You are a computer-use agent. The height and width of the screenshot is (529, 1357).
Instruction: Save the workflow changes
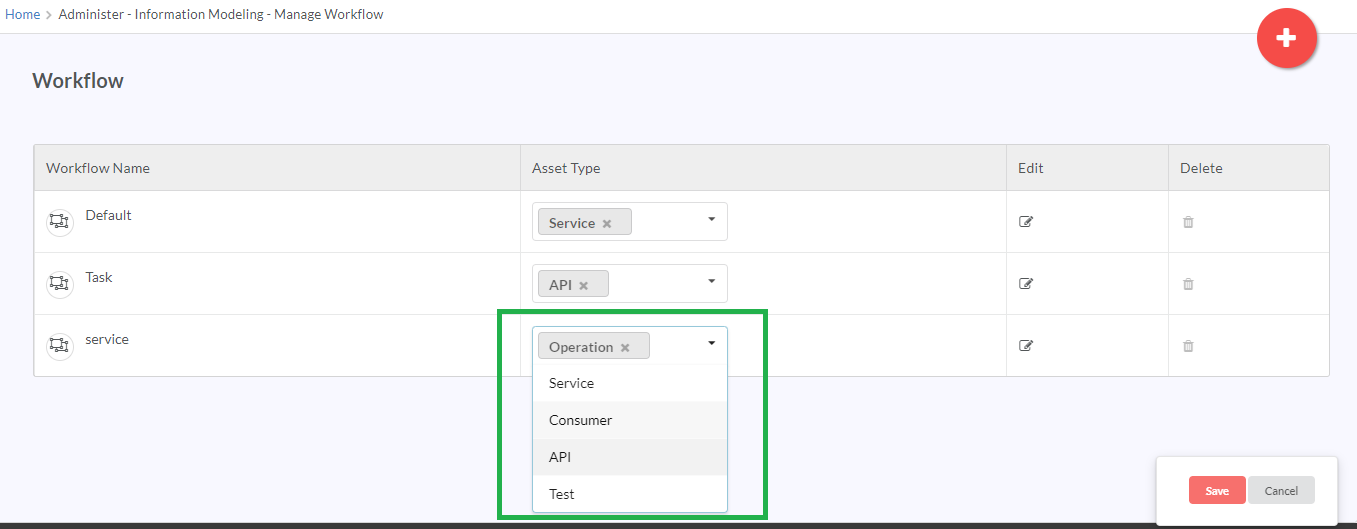[x=1217, y=490]
